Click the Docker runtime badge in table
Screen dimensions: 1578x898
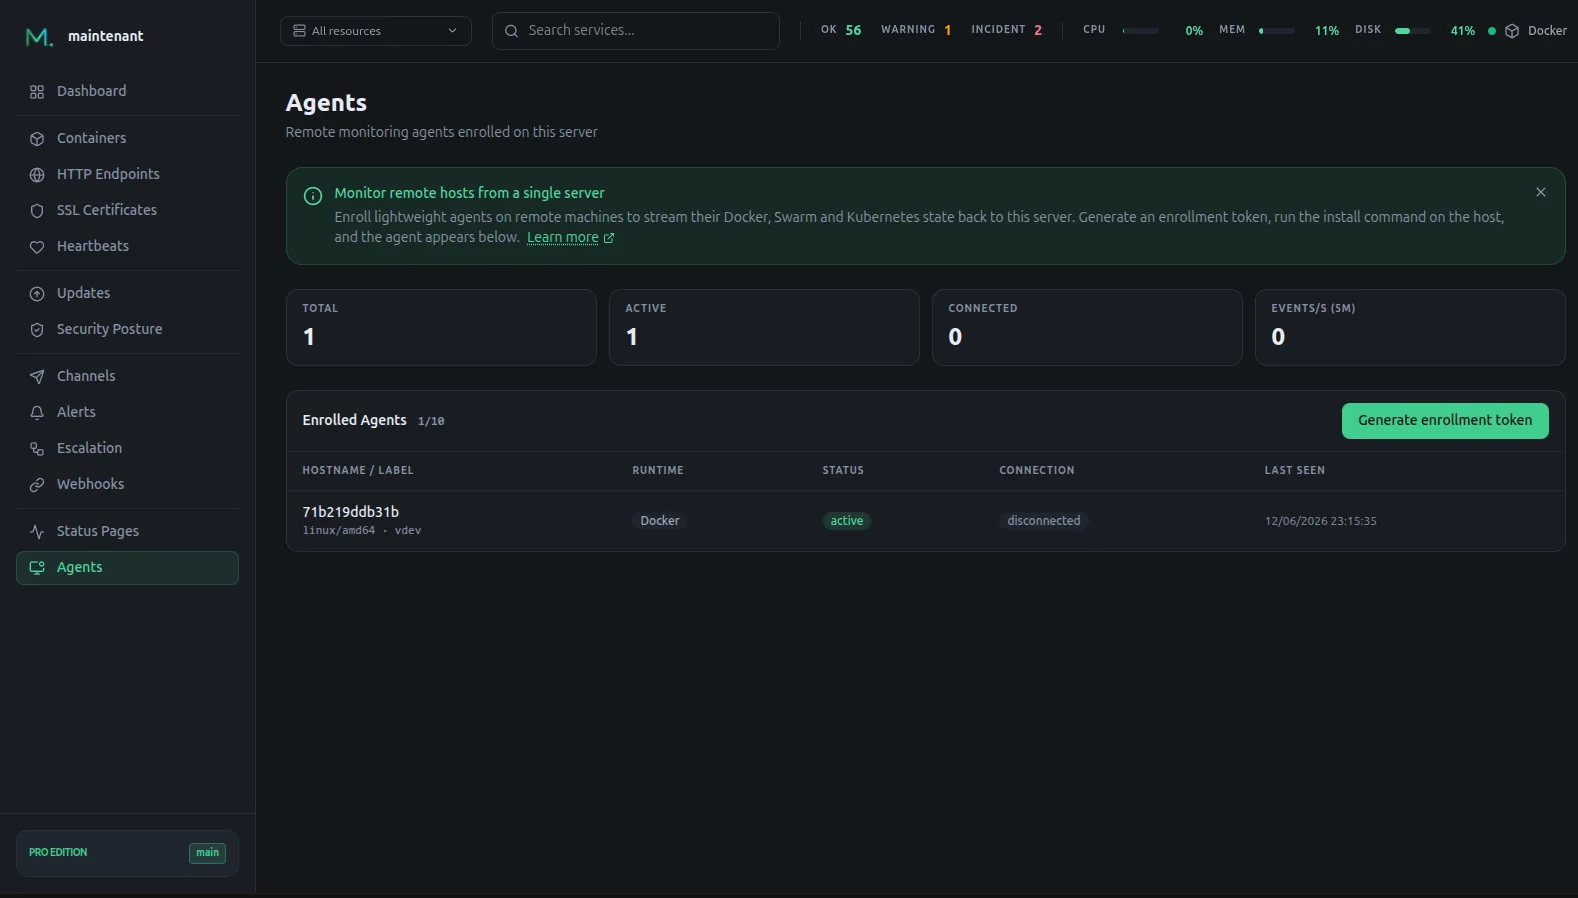click(660, 521)
